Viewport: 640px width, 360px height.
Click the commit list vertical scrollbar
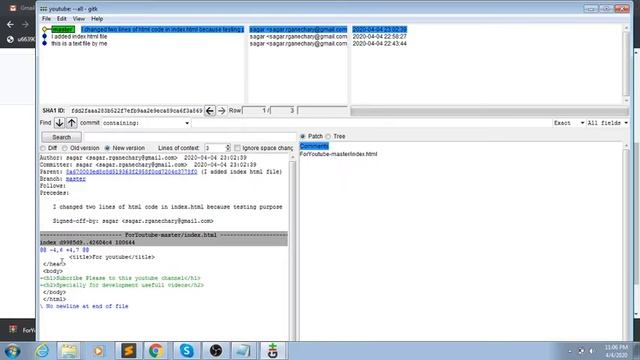[x=627, y=64]
